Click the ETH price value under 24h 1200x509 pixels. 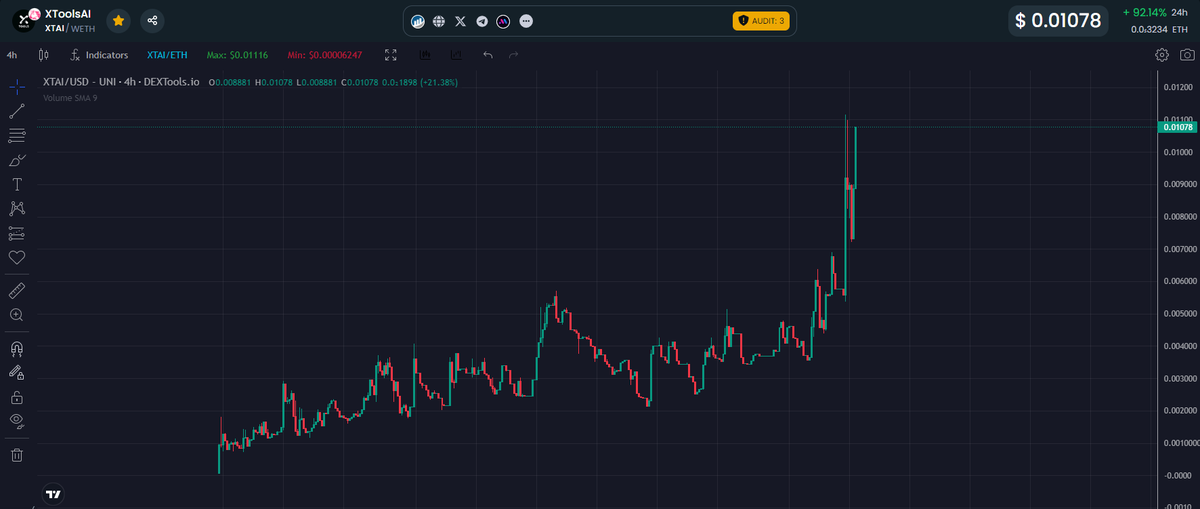coord(1161,29)
